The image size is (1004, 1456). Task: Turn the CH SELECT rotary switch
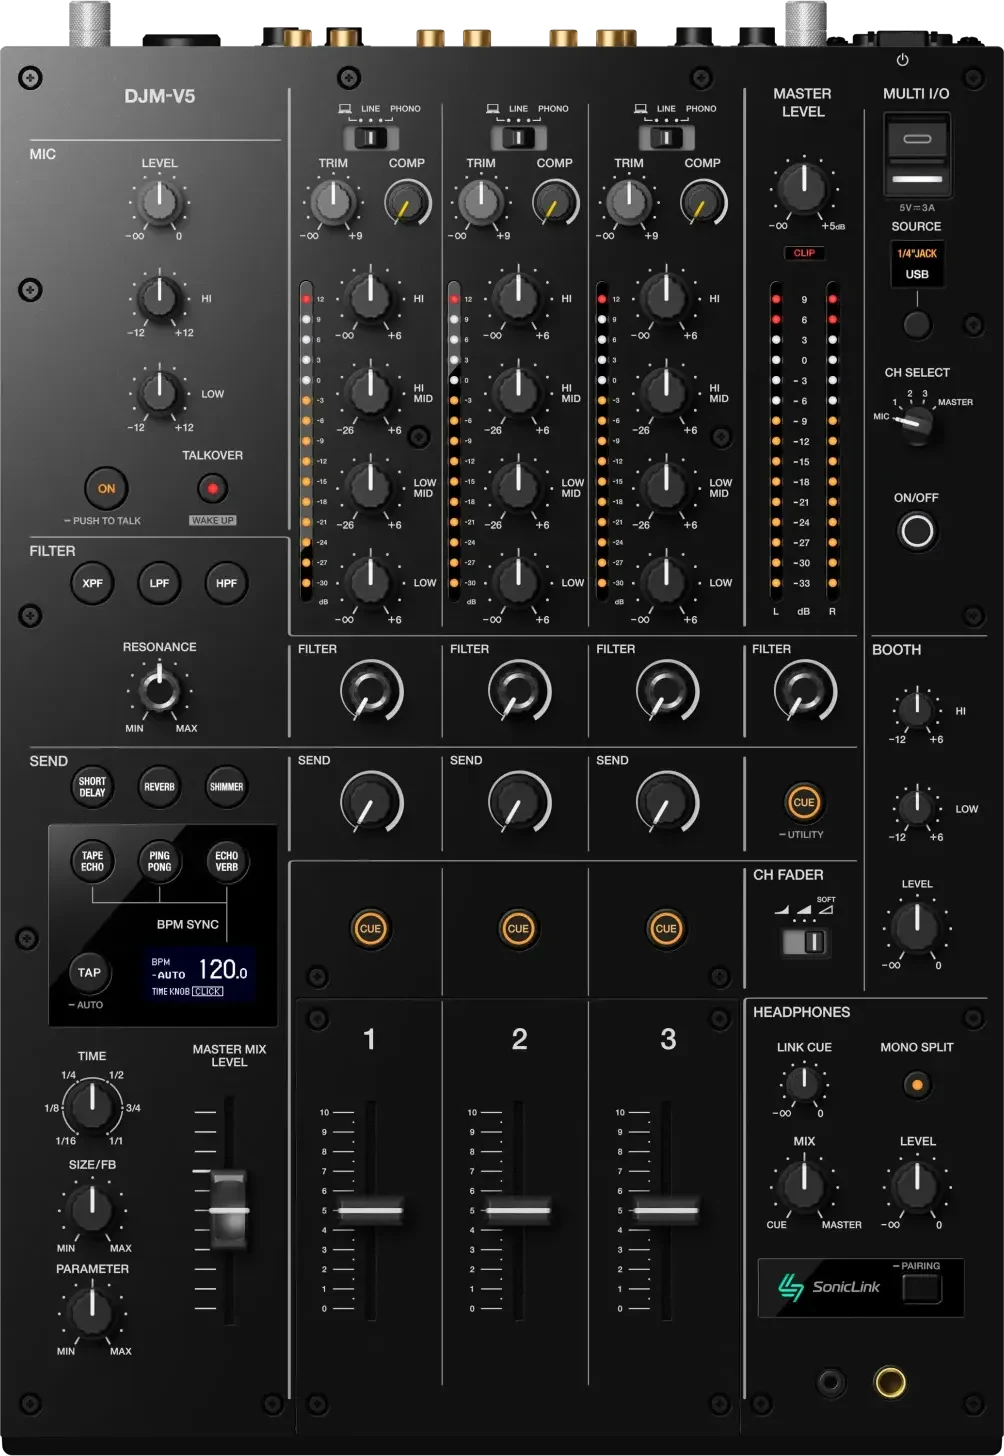click(x=915, y=424)
